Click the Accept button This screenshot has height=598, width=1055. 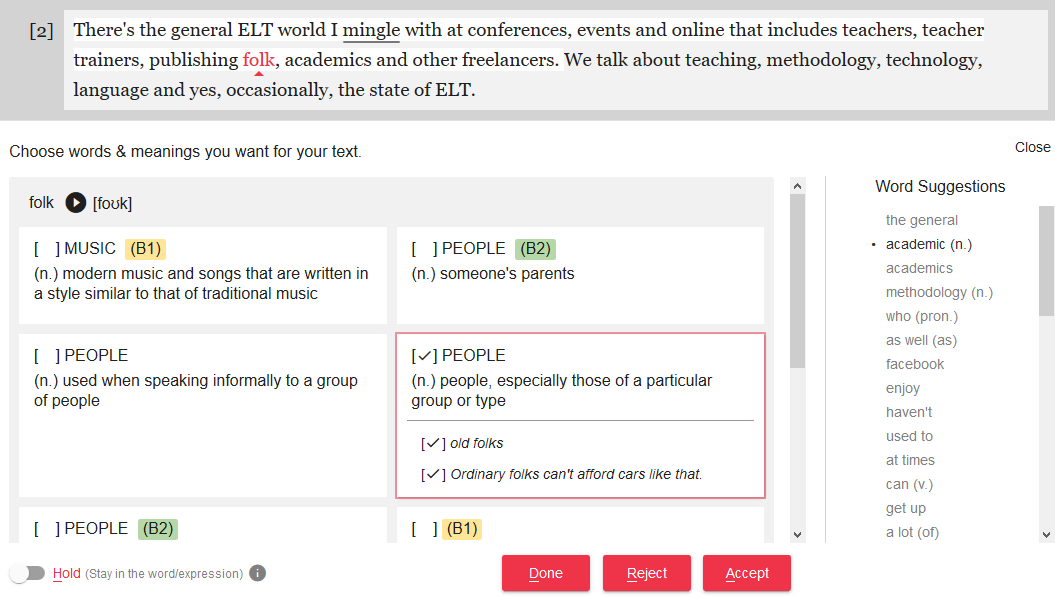pos(747,573)
